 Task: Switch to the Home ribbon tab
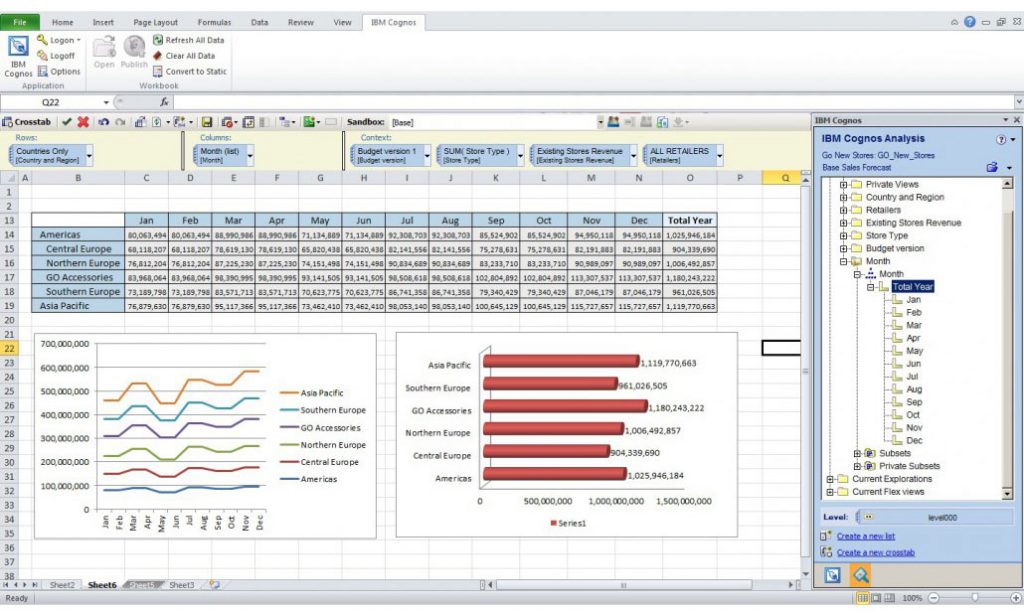pyautogui.click(x=63, y=22)
